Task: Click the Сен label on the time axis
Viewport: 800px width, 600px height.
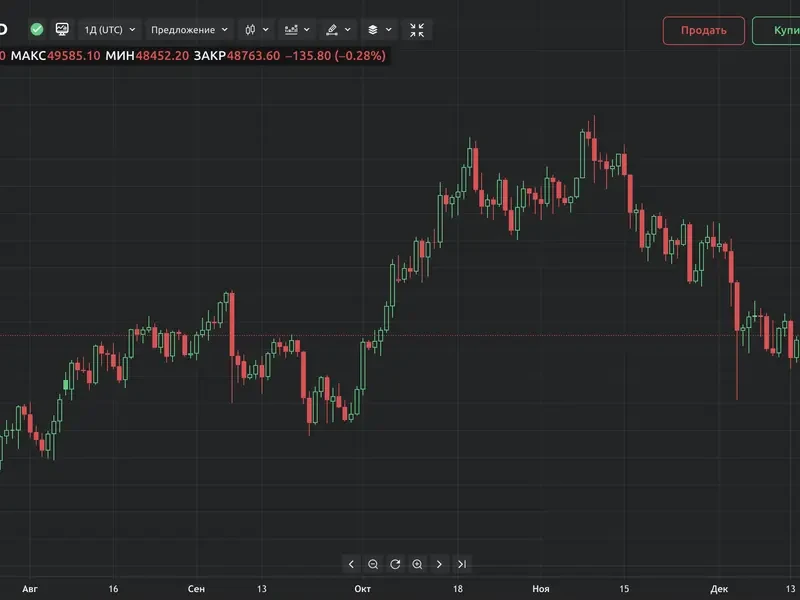Action: [x=196, y=589]
